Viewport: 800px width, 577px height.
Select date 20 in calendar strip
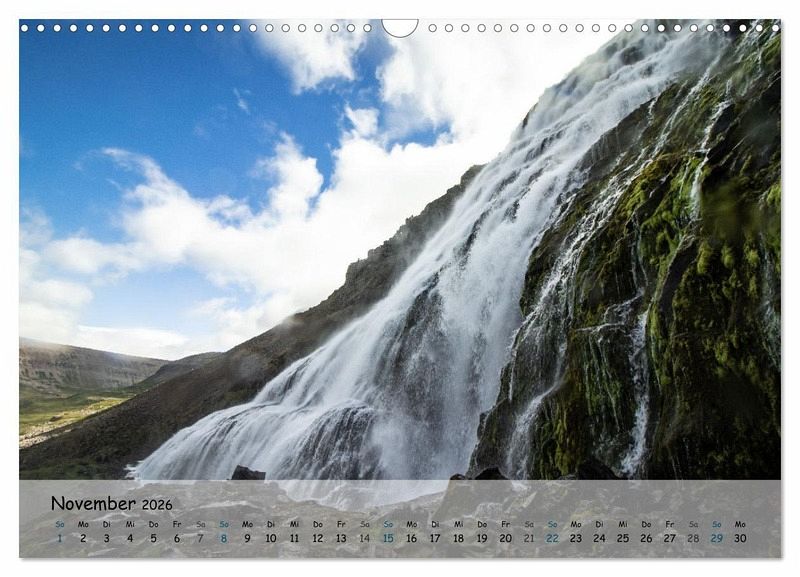tap(506, 538)
